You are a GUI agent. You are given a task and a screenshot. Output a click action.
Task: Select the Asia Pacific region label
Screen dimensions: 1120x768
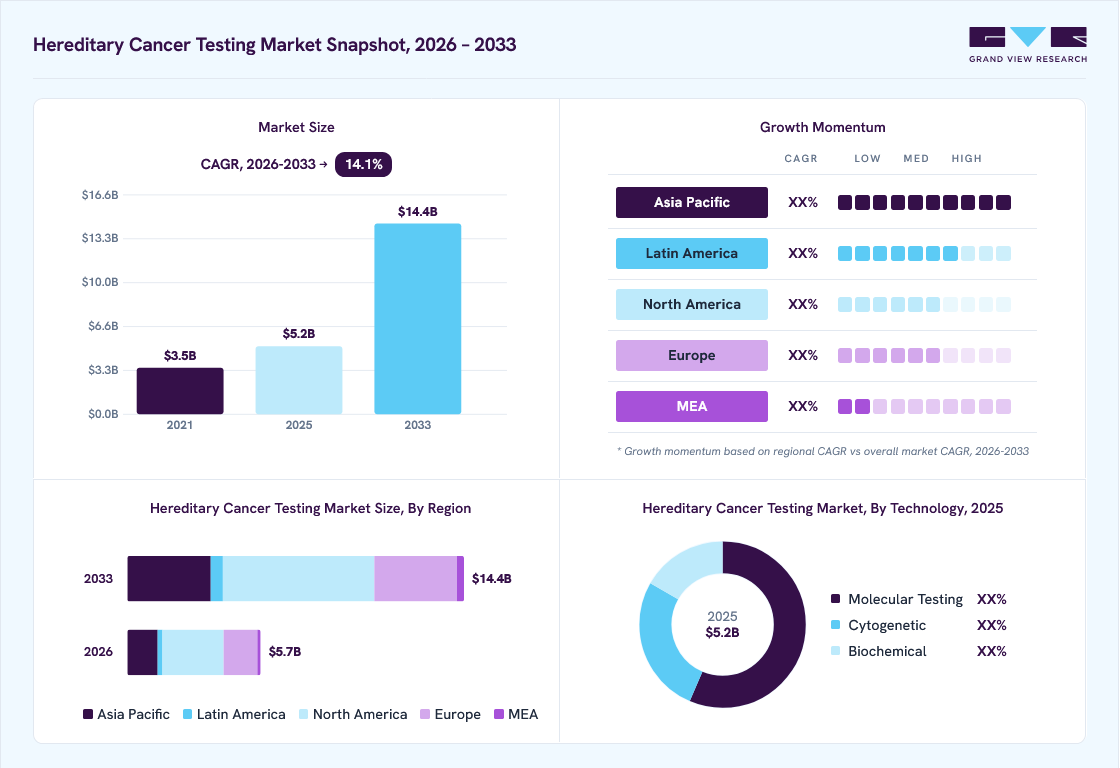pyautogui.click(x=691, y=202)
